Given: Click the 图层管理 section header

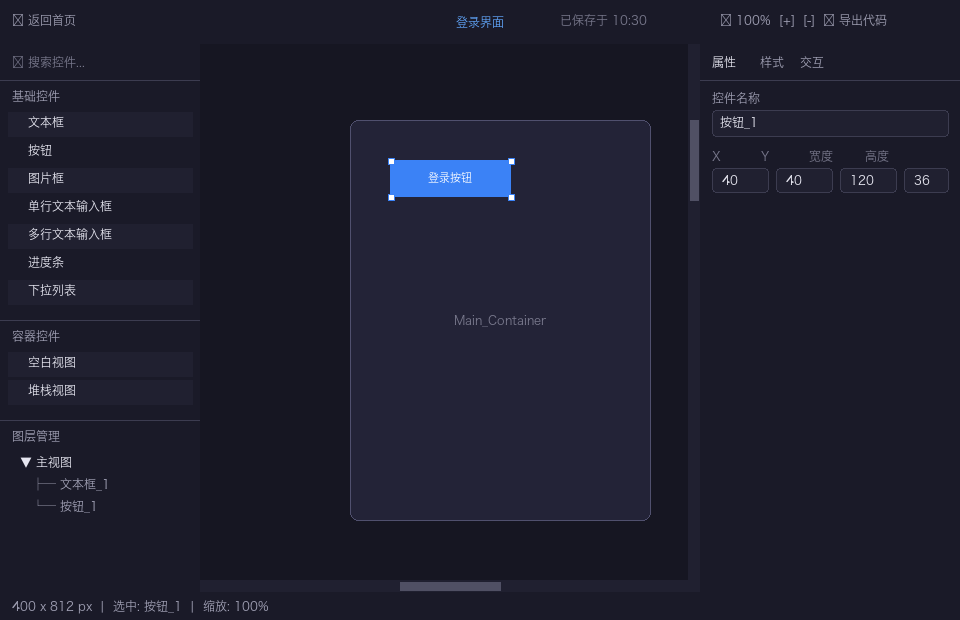Looking at the screenshot, I should (x=36, y=436).
